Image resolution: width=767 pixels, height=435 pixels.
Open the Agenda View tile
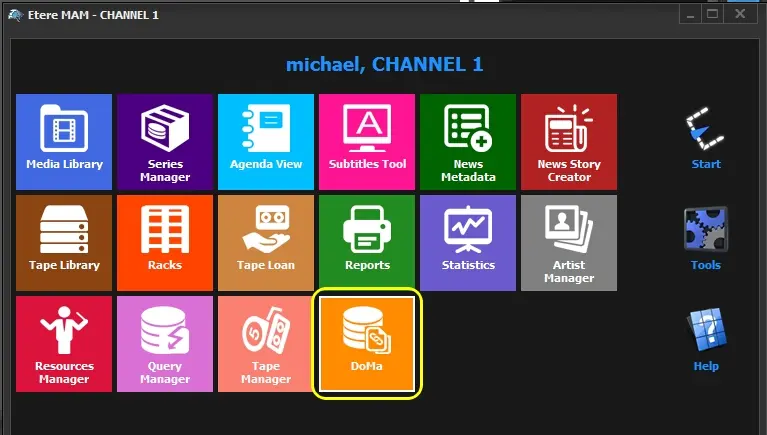click(266, 141)
